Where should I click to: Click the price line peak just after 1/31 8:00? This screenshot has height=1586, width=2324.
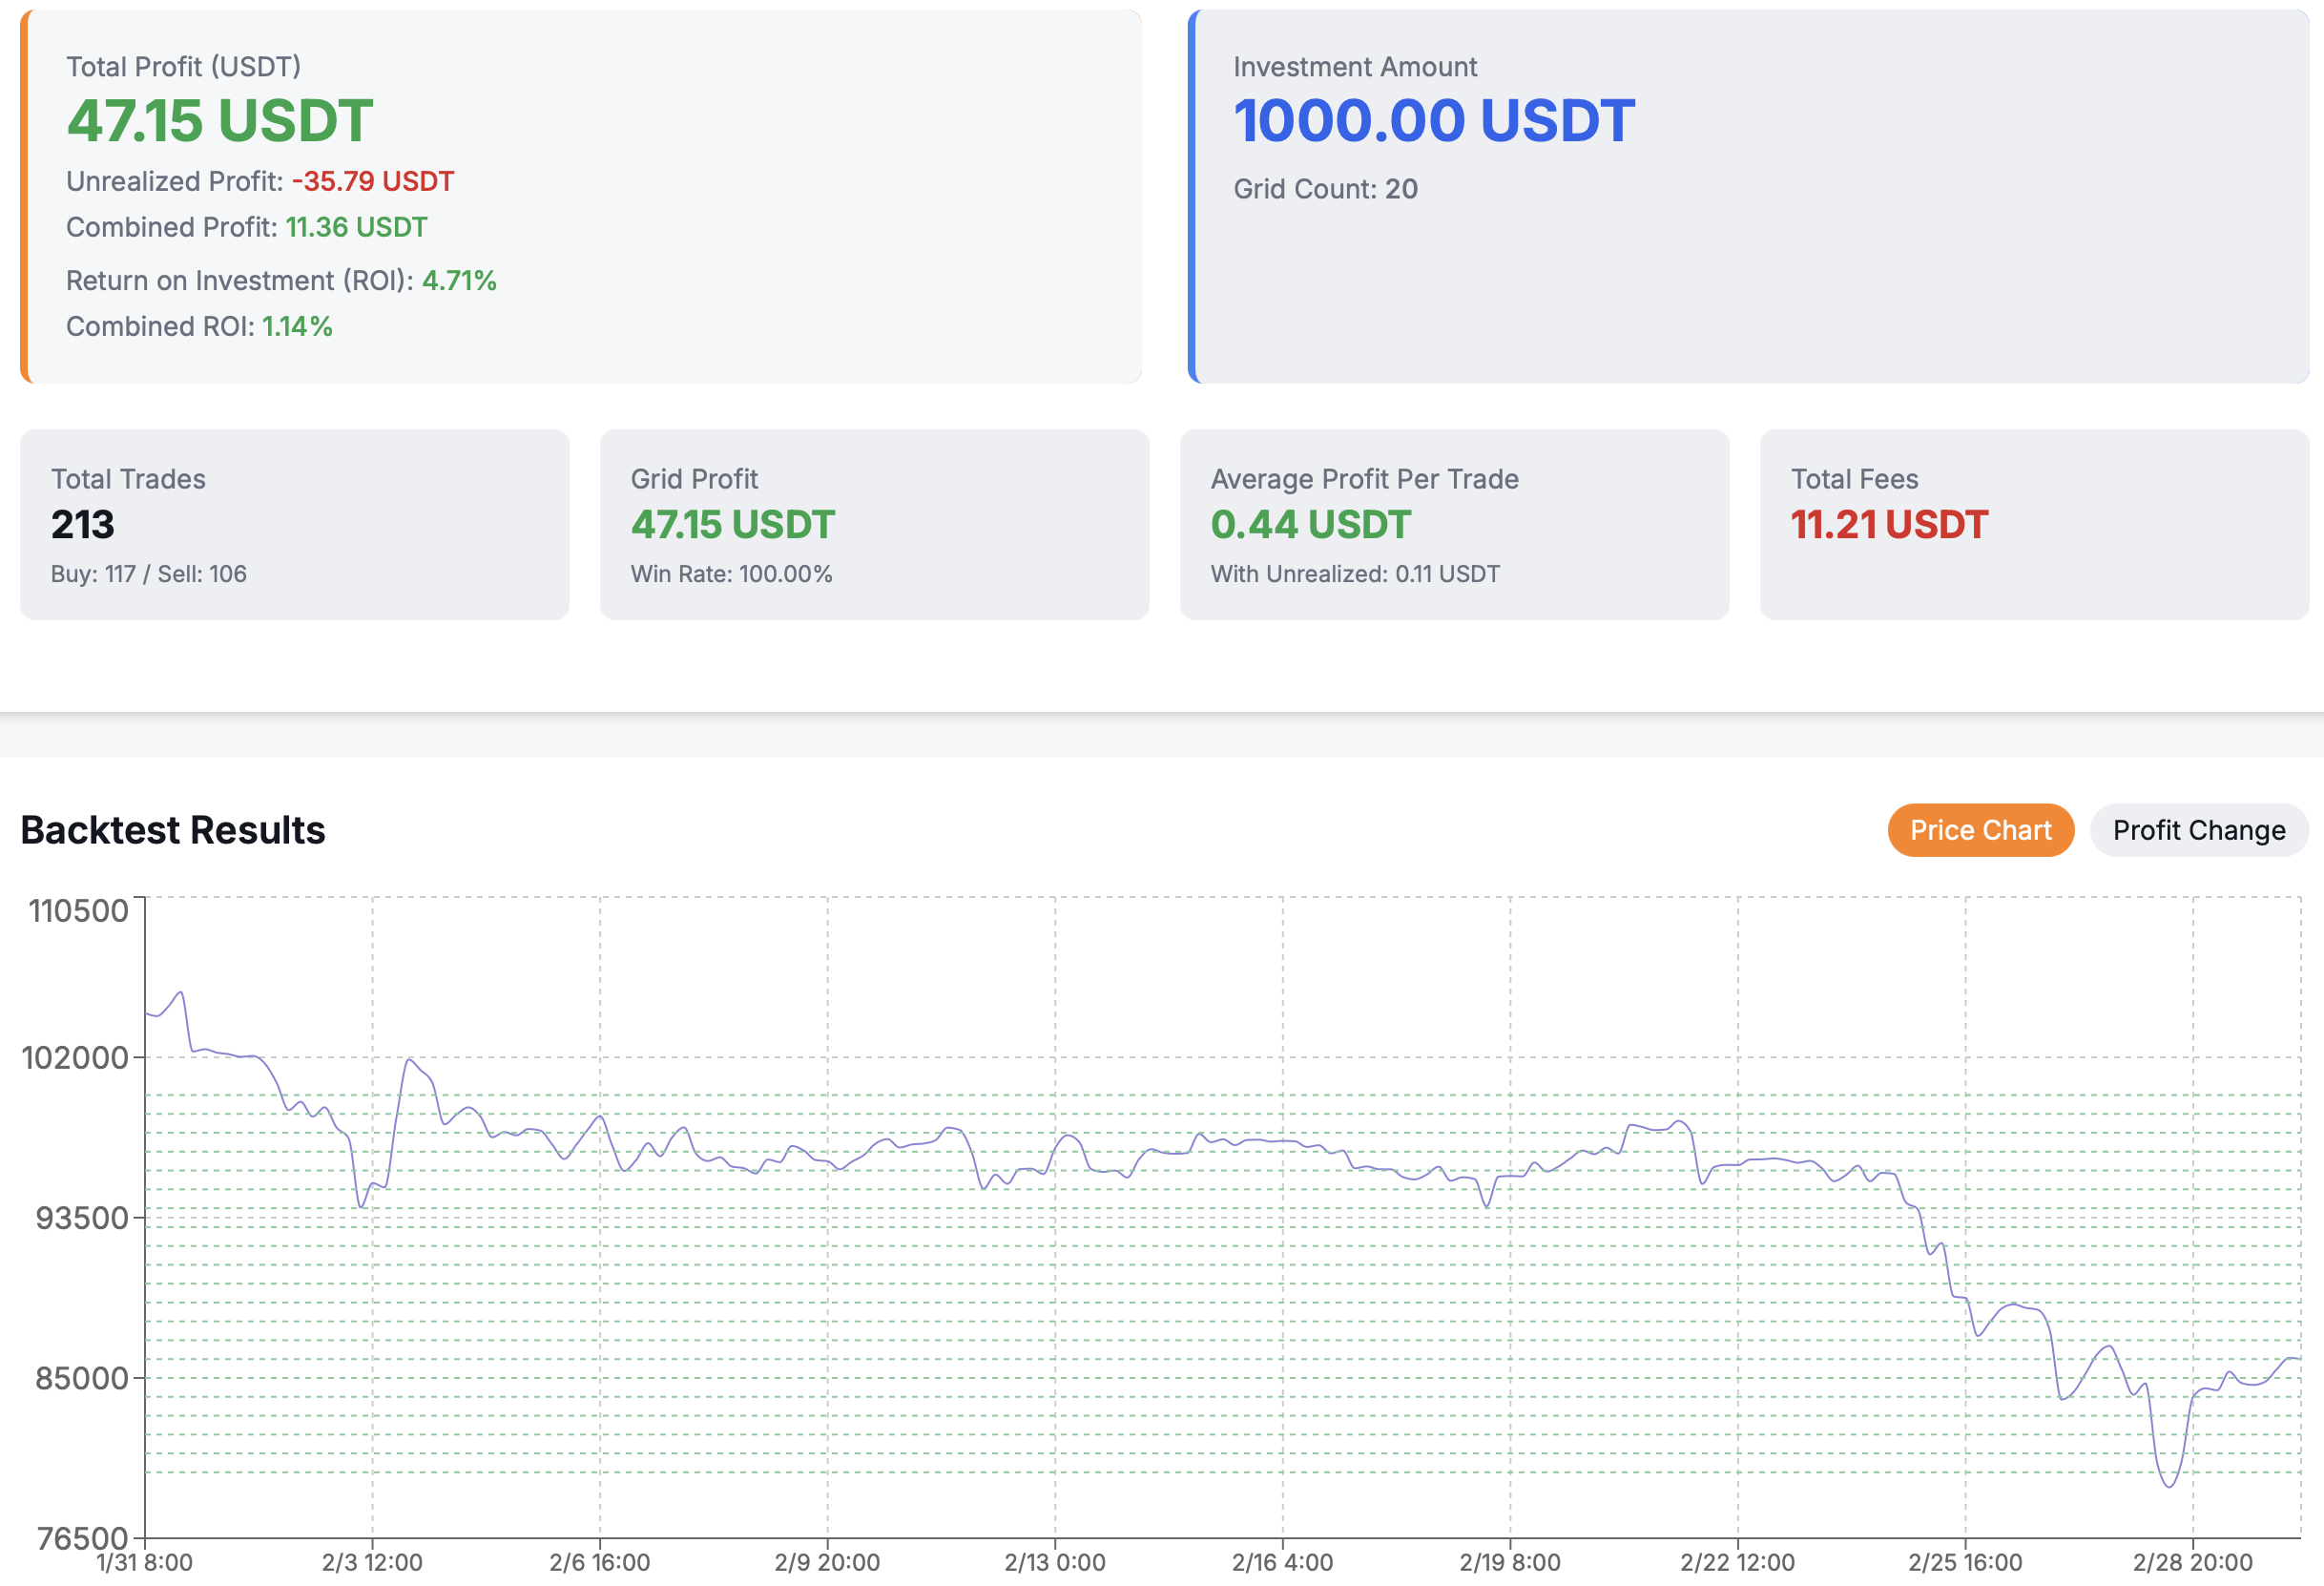click(181, 993)
